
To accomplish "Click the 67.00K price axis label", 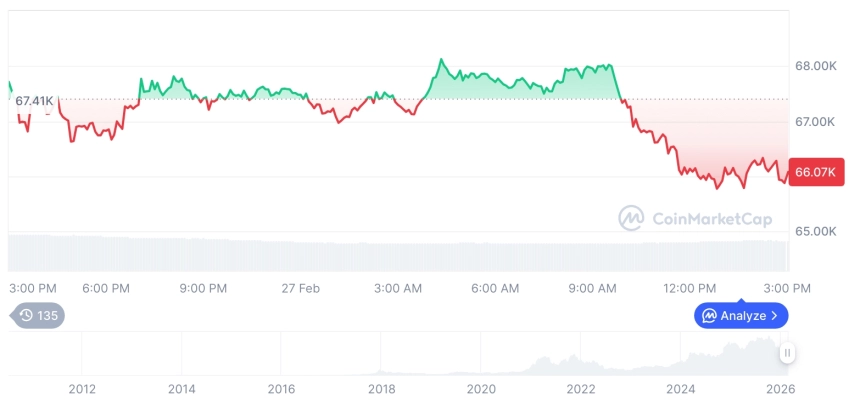I will (815, 121).
